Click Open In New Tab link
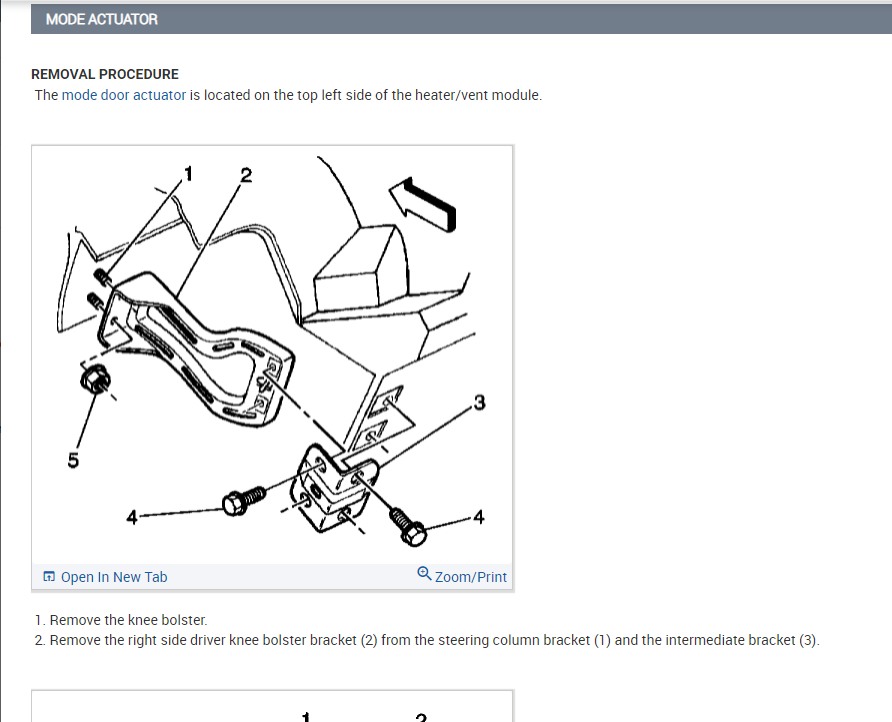 [x=114, y=577]
